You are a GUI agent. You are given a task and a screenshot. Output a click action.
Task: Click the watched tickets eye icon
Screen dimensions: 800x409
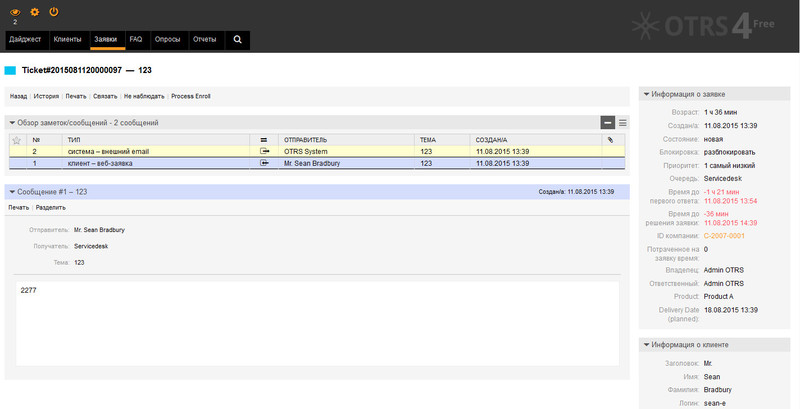(x=15, y=12)
